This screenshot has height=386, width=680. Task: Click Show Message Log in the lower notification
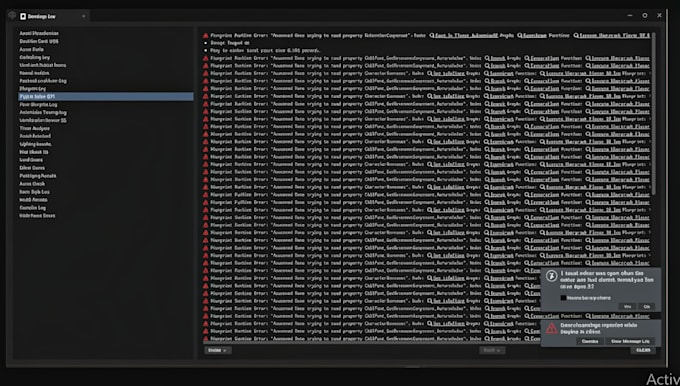(x=630, y=341)
